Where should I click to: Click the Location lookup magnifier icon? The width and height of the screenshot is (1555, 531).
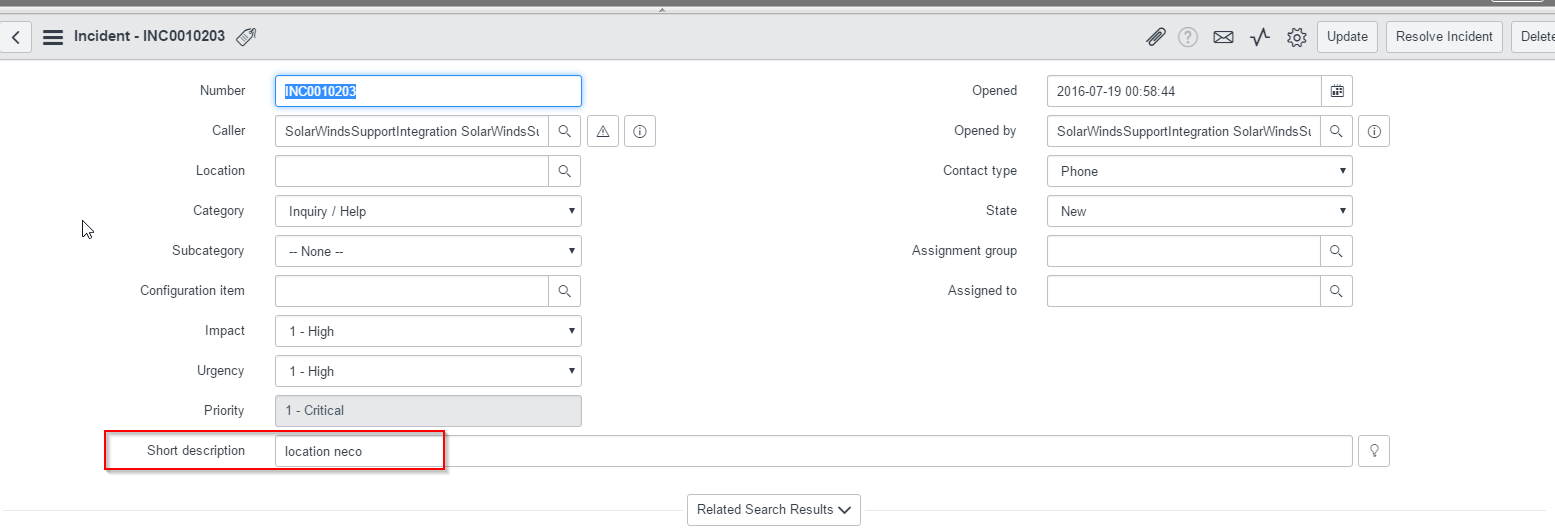(565, 171)
